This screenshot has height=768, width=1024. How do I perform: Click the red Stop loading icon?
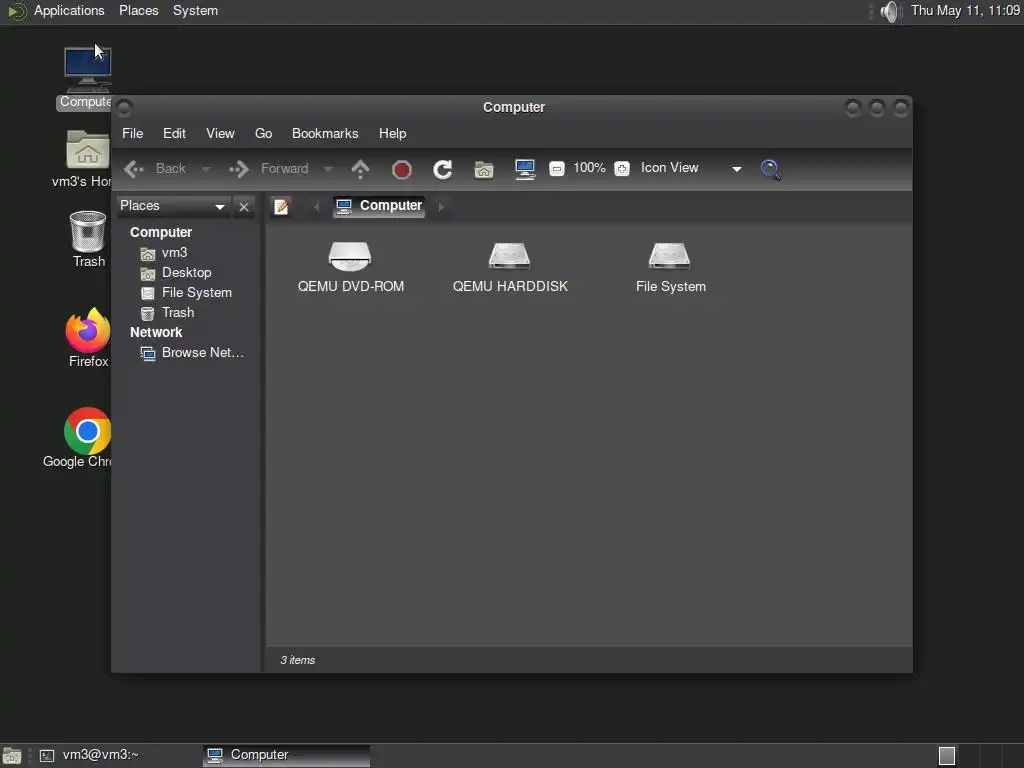coord(402,170)
